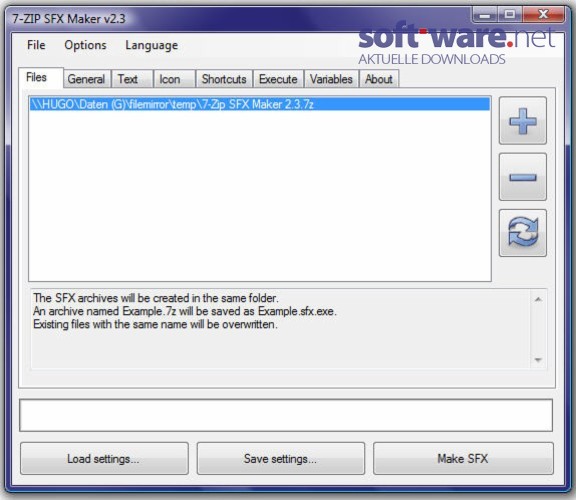The width and height of the screenshot is (576, 500).
Task: Show the About tab
Action: coord(379,79)
